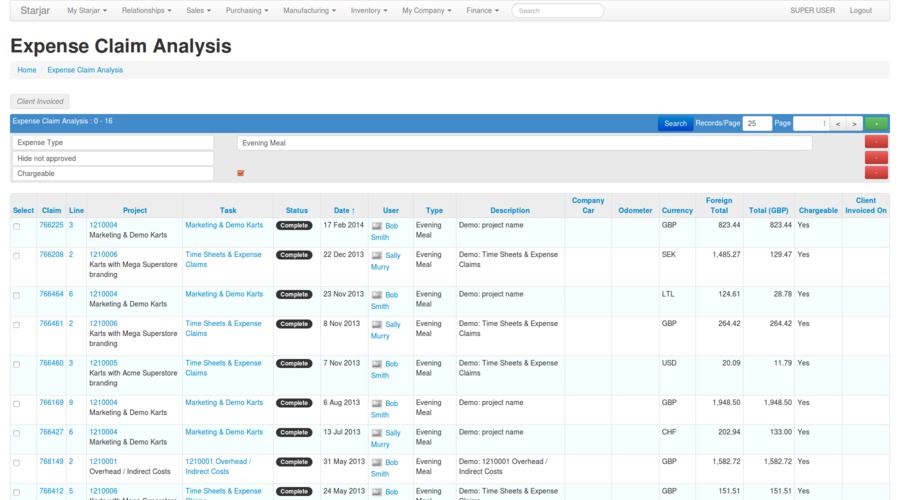900x500 pixels.
Task: Open the Relationships dropdown menu
Action: pos(146,10)
